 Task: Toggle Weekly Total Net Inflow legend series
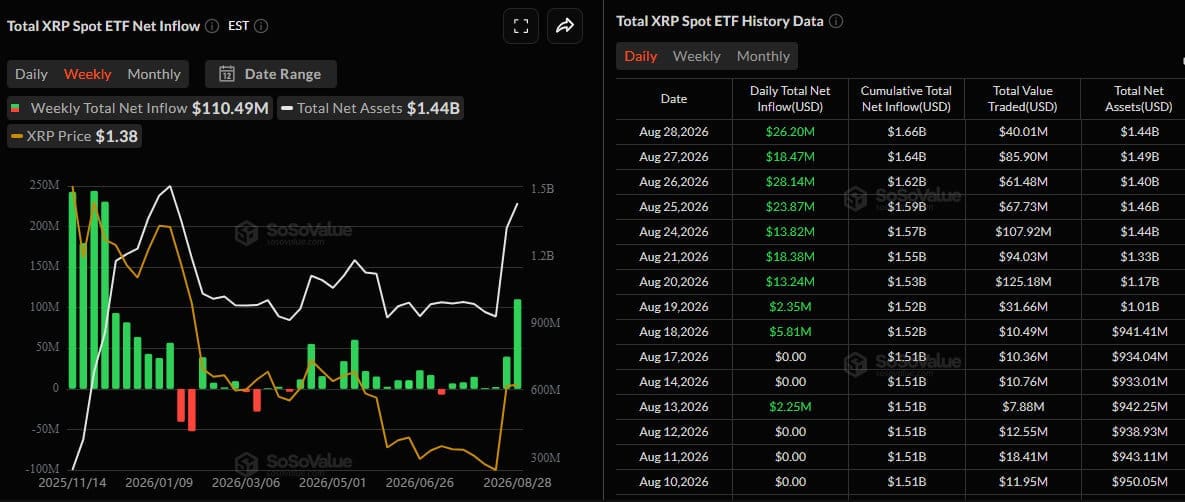(x=141, y=108)
